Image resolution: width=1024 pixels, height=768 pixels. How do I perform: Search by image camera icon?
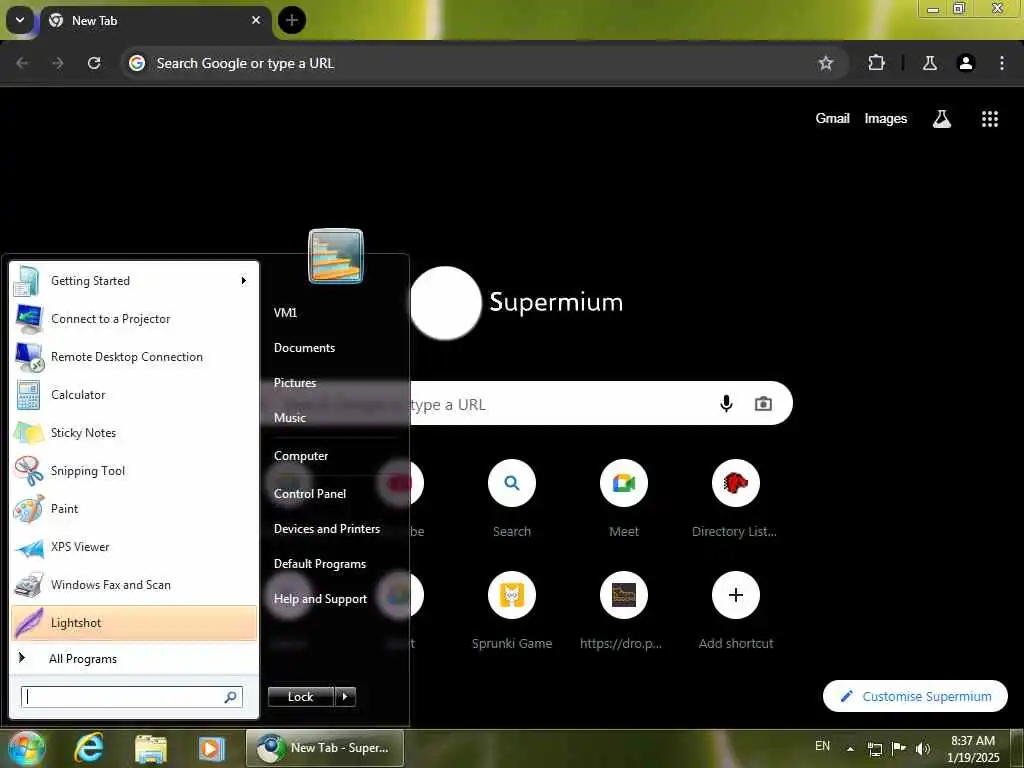pyautogui.click(x=763, y=404)
